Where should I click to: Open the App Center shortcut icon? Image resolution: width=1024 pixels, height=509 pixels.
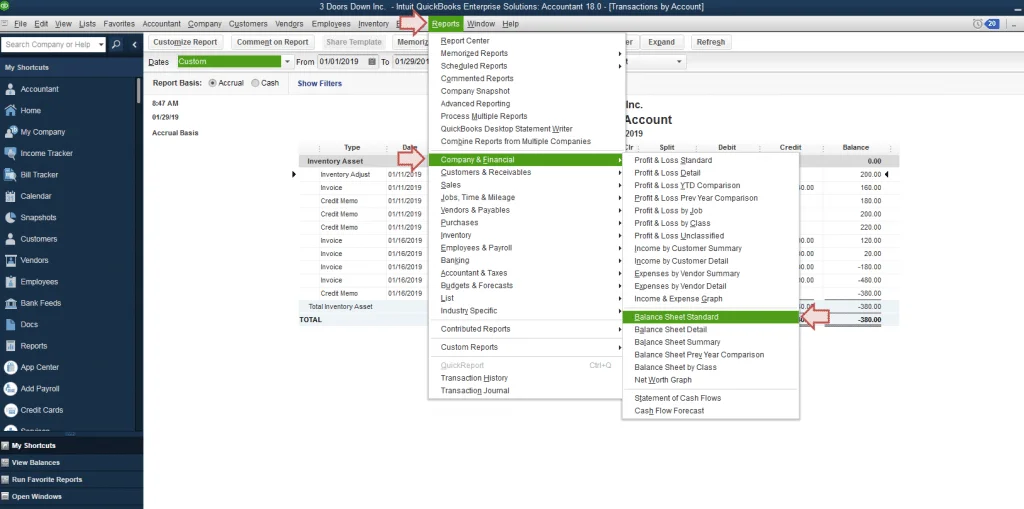[x=11, y=367]
